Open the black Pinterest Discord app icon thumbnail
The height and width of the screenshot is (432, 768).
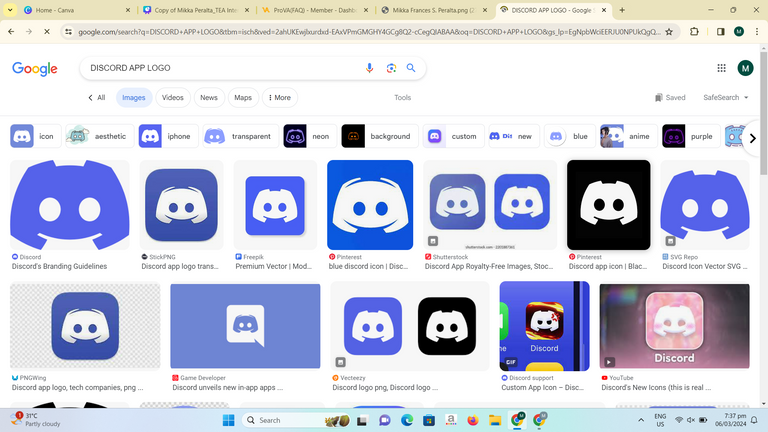pyautogui.click(x=609, y=205)
